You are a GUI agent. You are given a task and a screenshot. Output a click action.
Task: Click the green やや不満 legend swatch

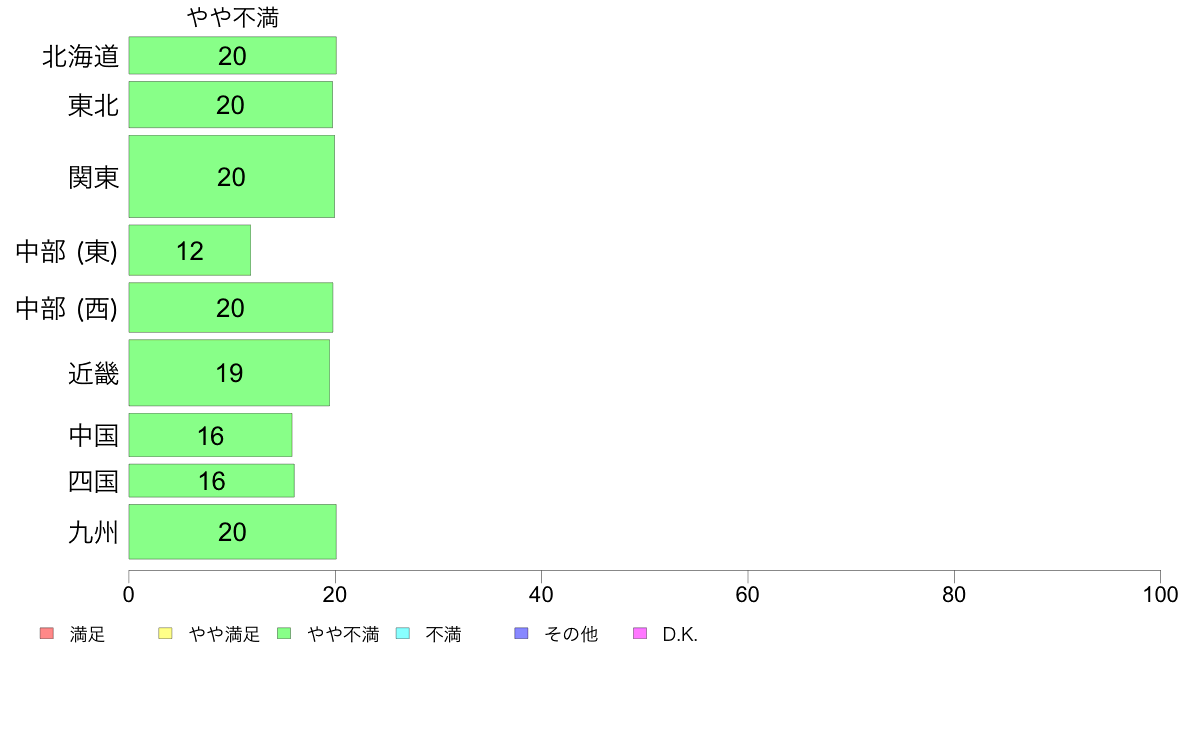point(284,633)
